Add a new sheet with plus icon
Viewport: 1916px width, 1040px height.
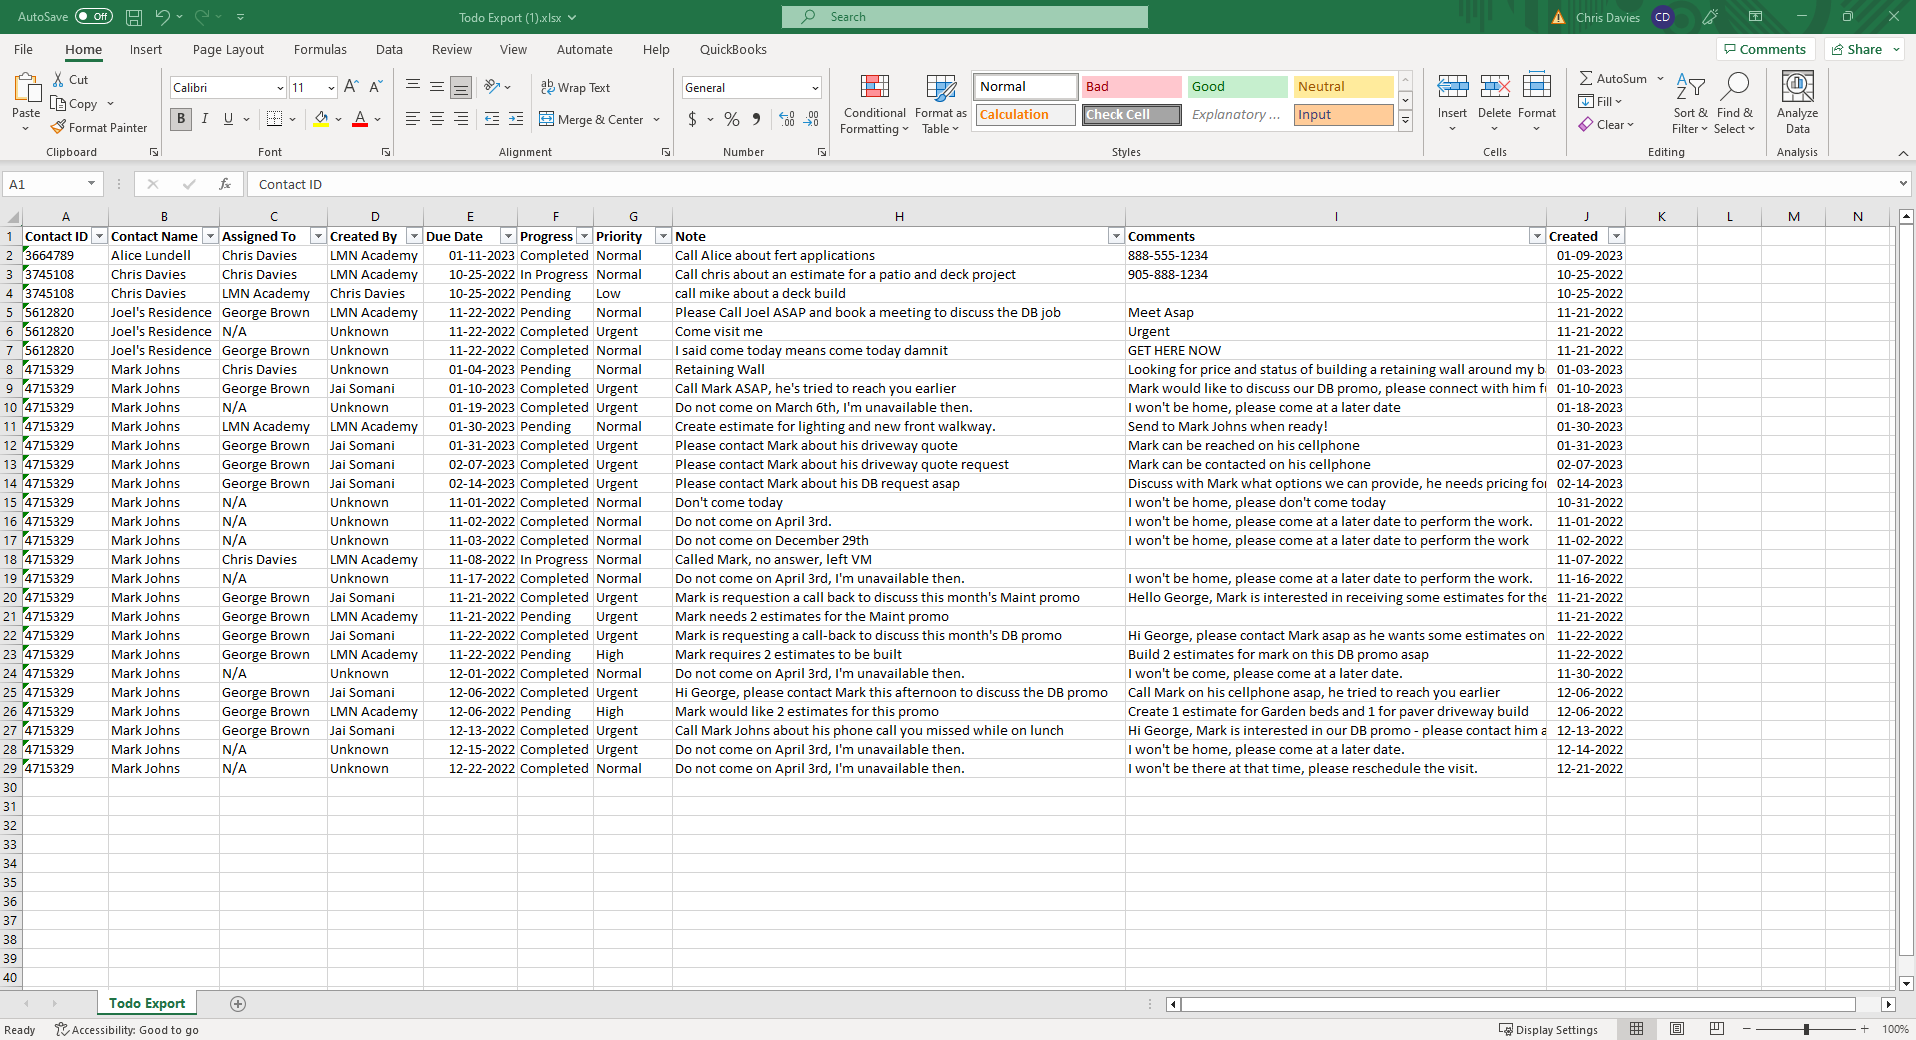click(x=238, y=1004)
